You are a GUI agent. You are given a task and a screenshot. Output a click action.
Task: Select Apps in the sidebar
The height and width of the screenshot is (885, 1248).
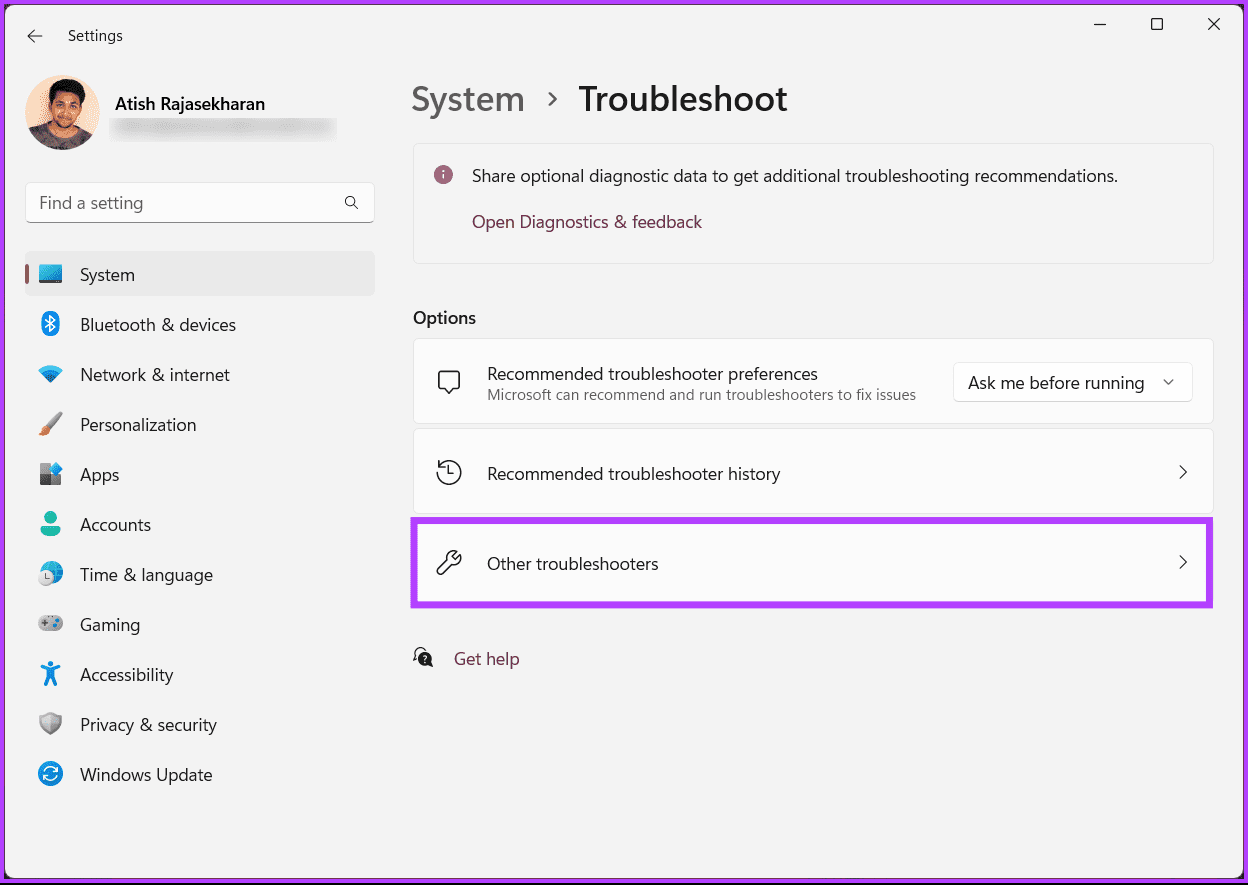click(x=100, y=475)
